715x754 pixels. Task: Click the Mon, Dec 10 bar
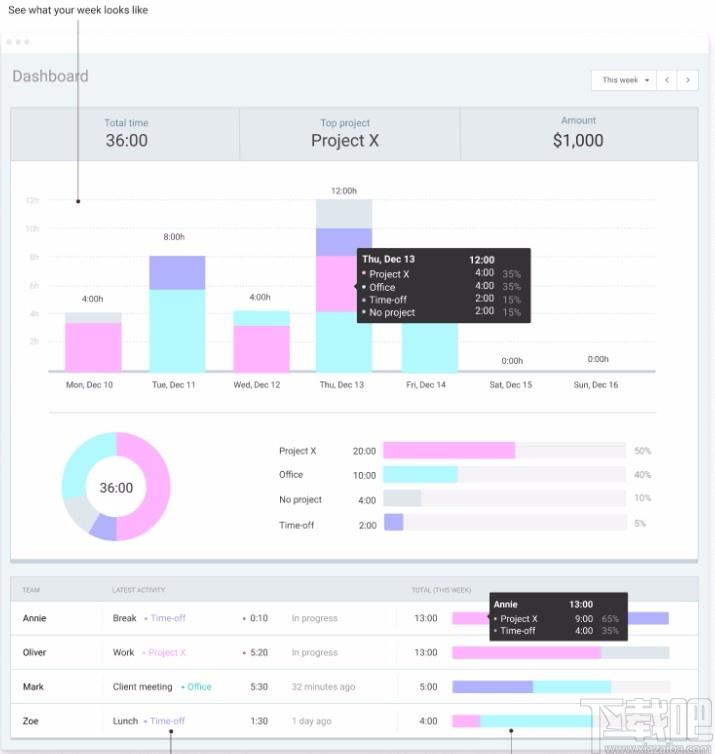pos(93,342)
